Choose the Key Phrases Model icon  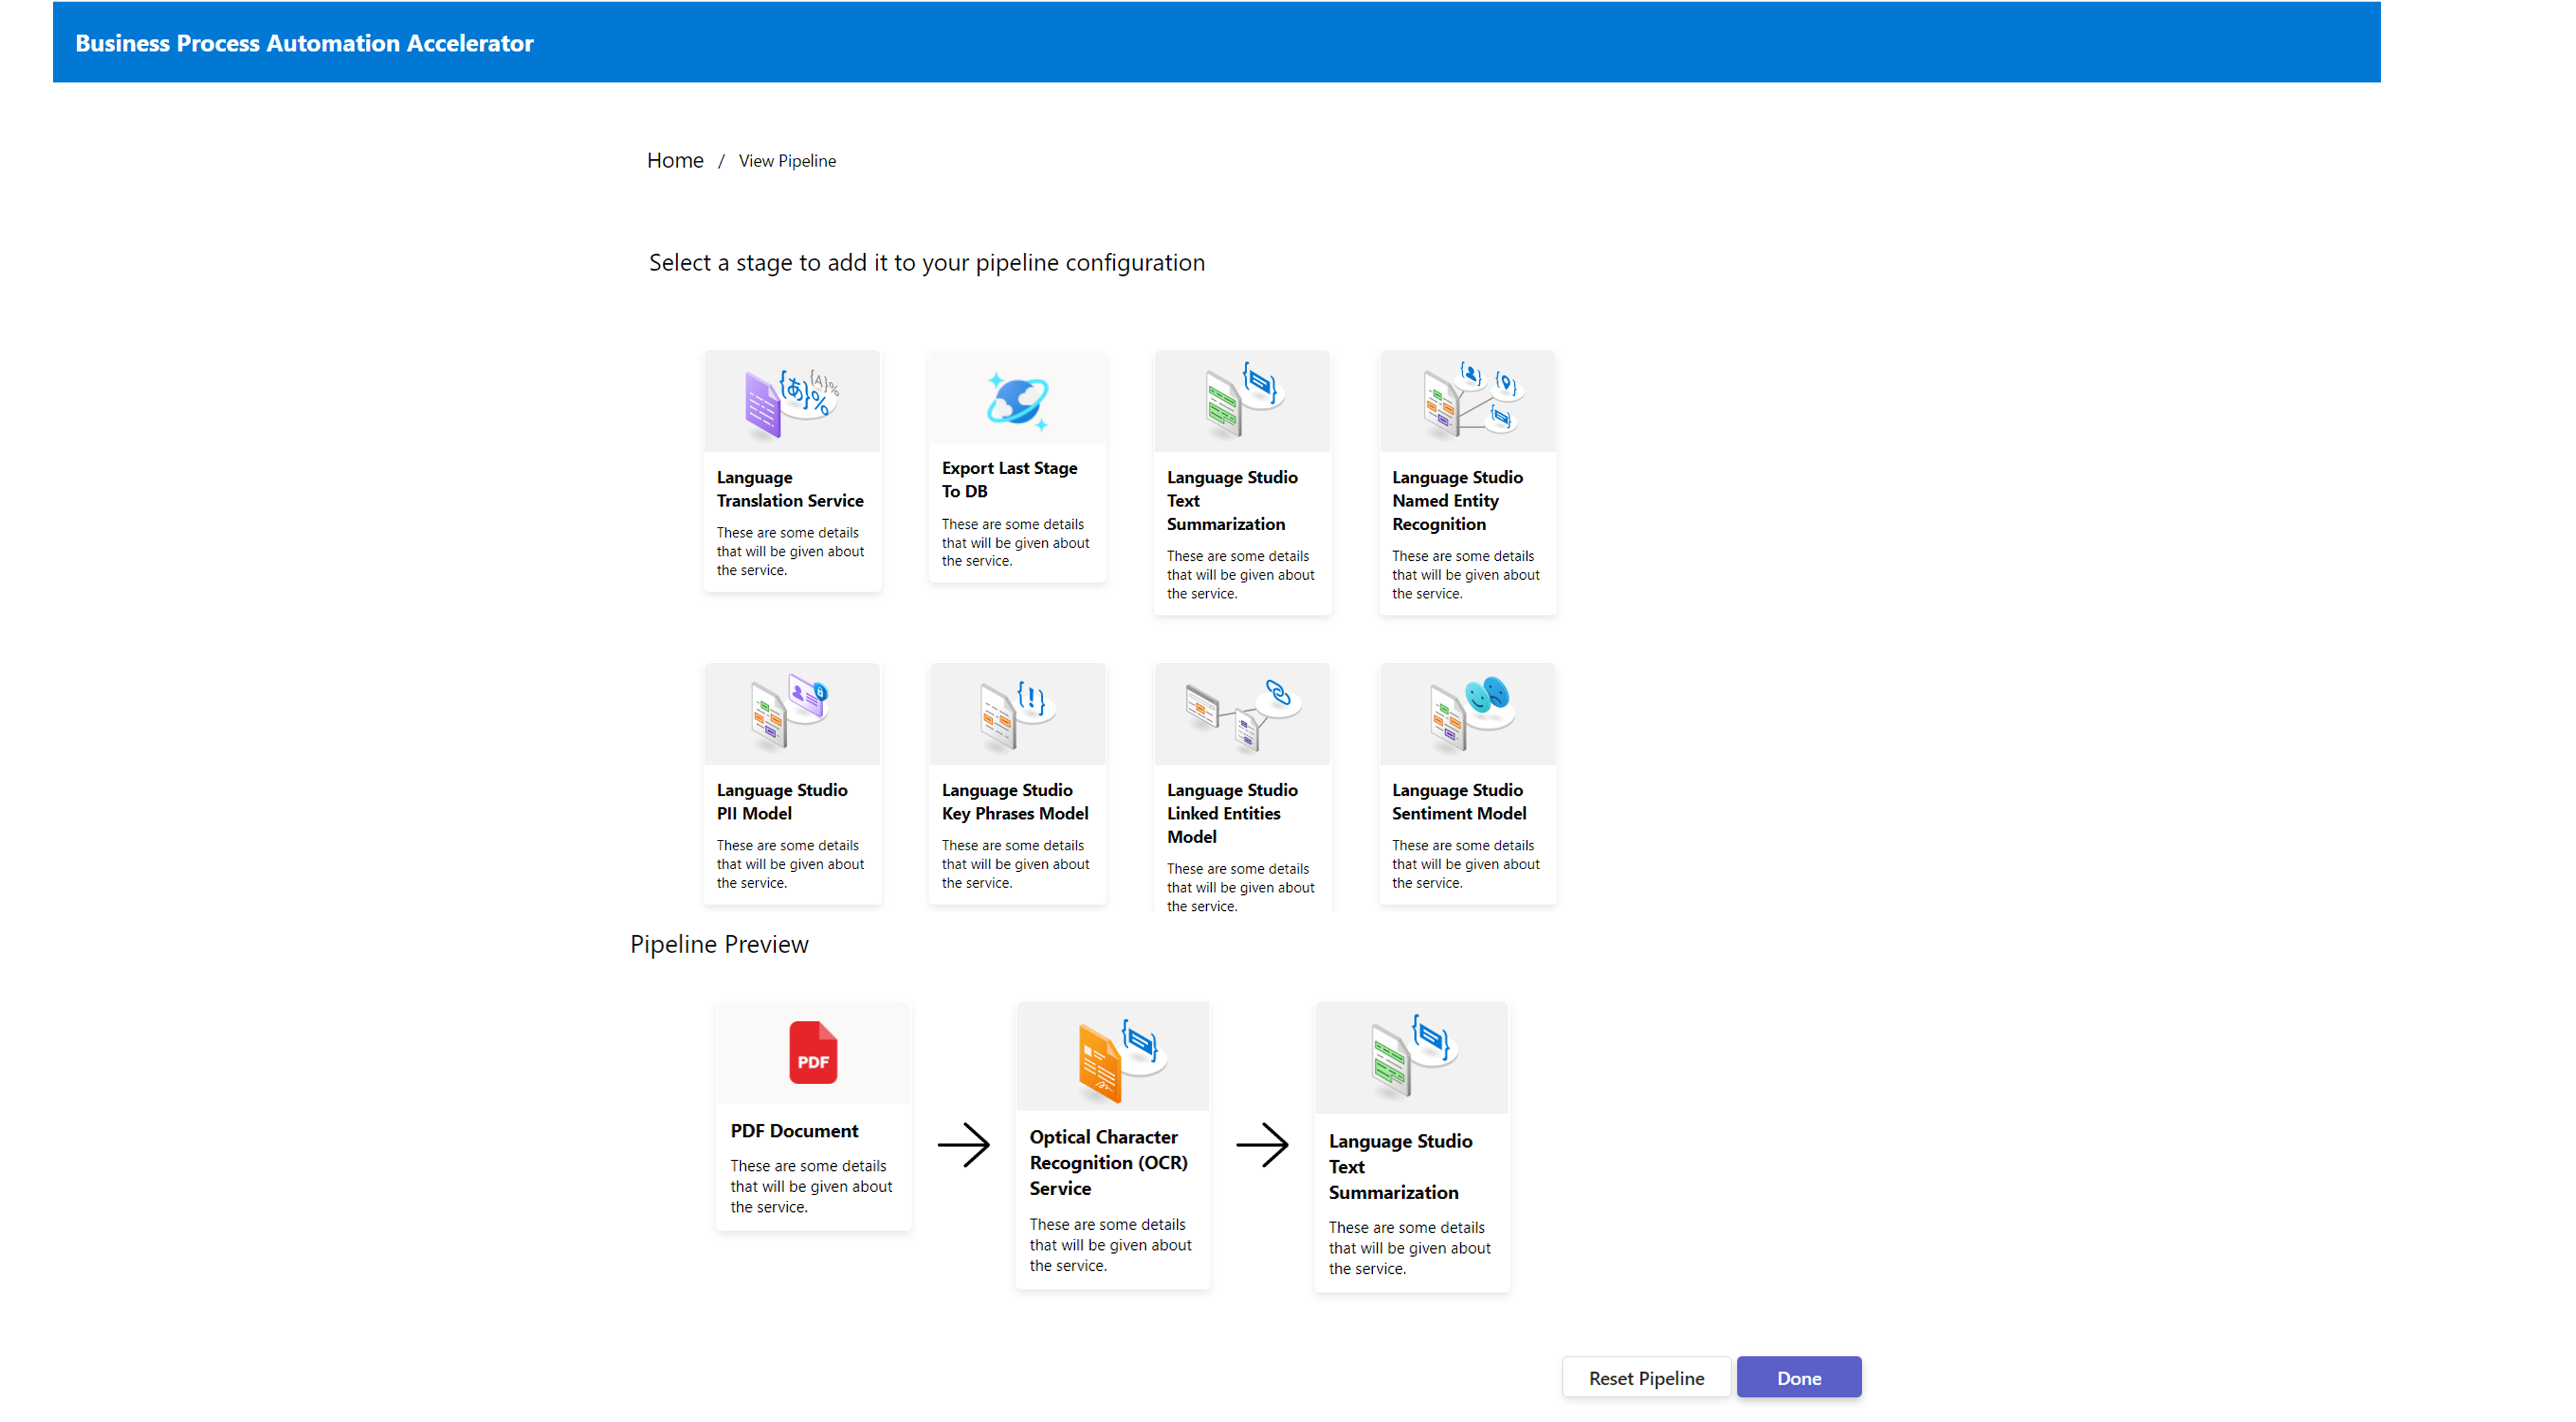pyautogui.click(x=1017, y=713)
